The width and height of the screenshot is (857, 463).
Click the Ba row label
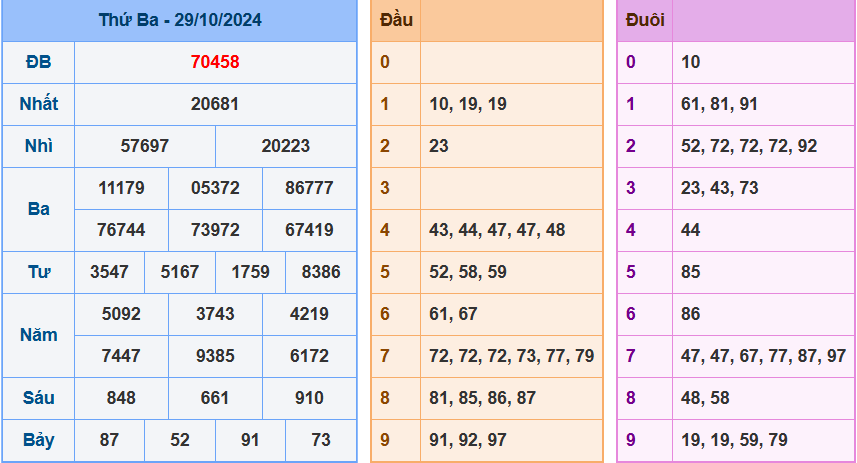pyautogui.click(x=38, y=209)
